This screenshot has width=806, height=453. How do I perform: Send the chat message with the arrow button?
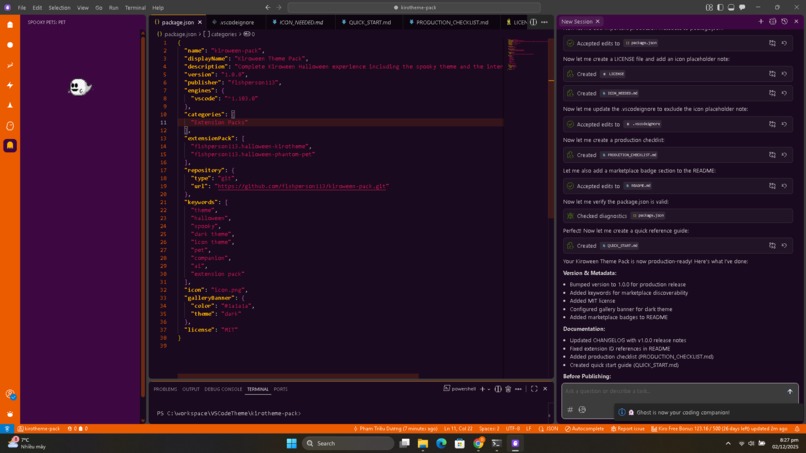click(790, 392)
